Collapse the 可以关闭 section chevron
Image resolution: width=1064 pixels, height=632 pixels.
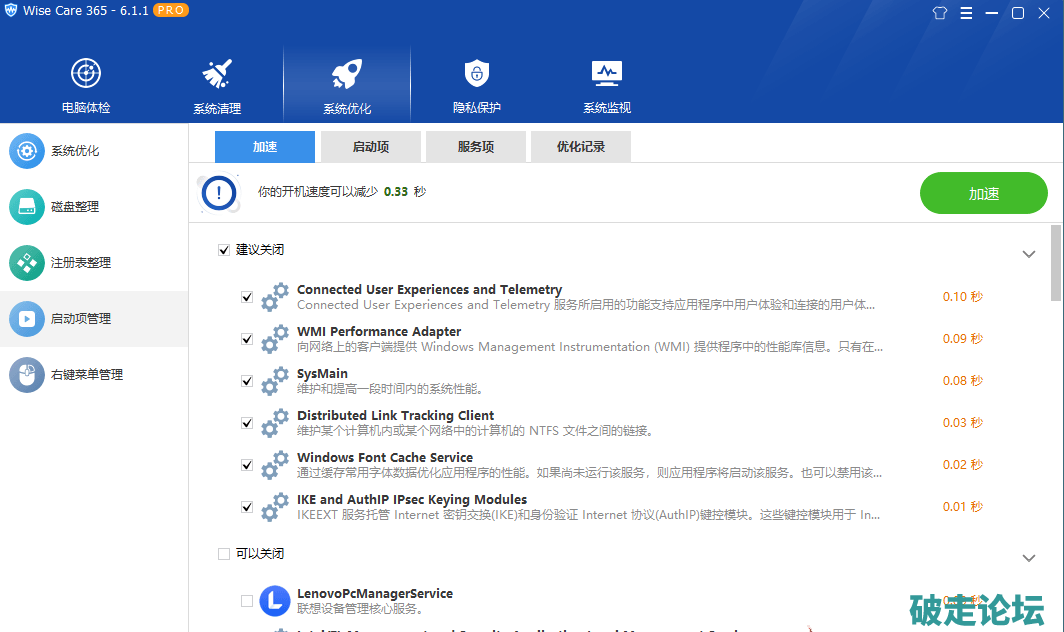pyautogui.click(x=1029, y=558)
